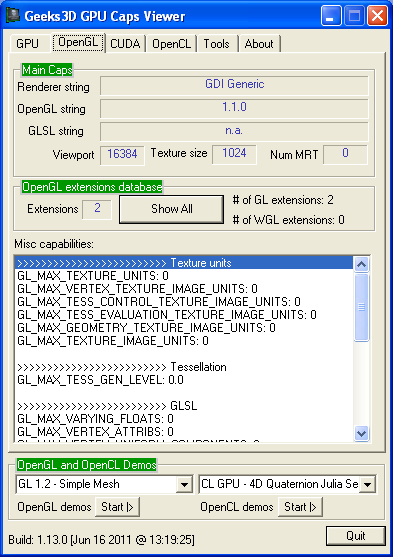
Task: Click the Show All extensions button
Action: coord(172,209)
